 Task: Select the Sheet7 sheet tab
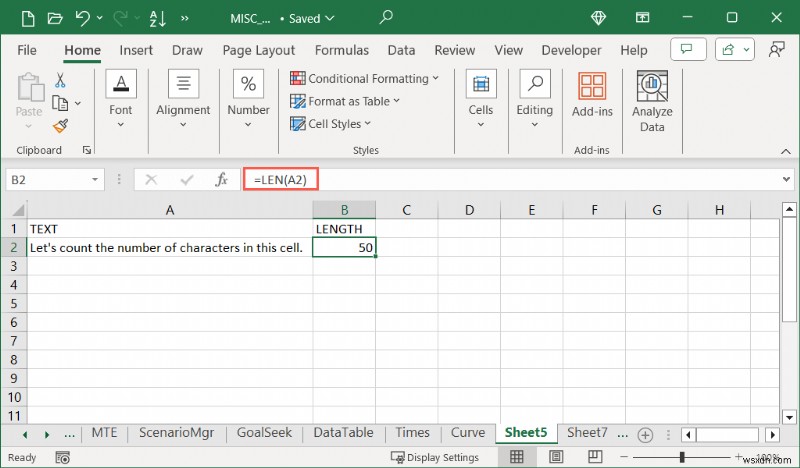click(x=587, y=433)
